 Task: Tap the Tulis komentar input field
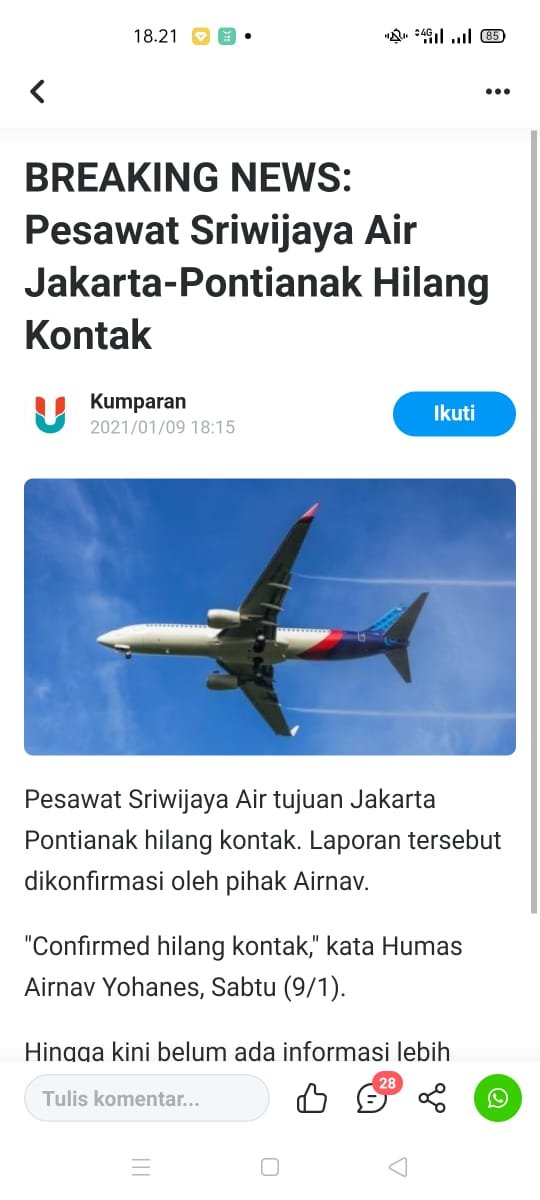click(x=147, y=1098)
